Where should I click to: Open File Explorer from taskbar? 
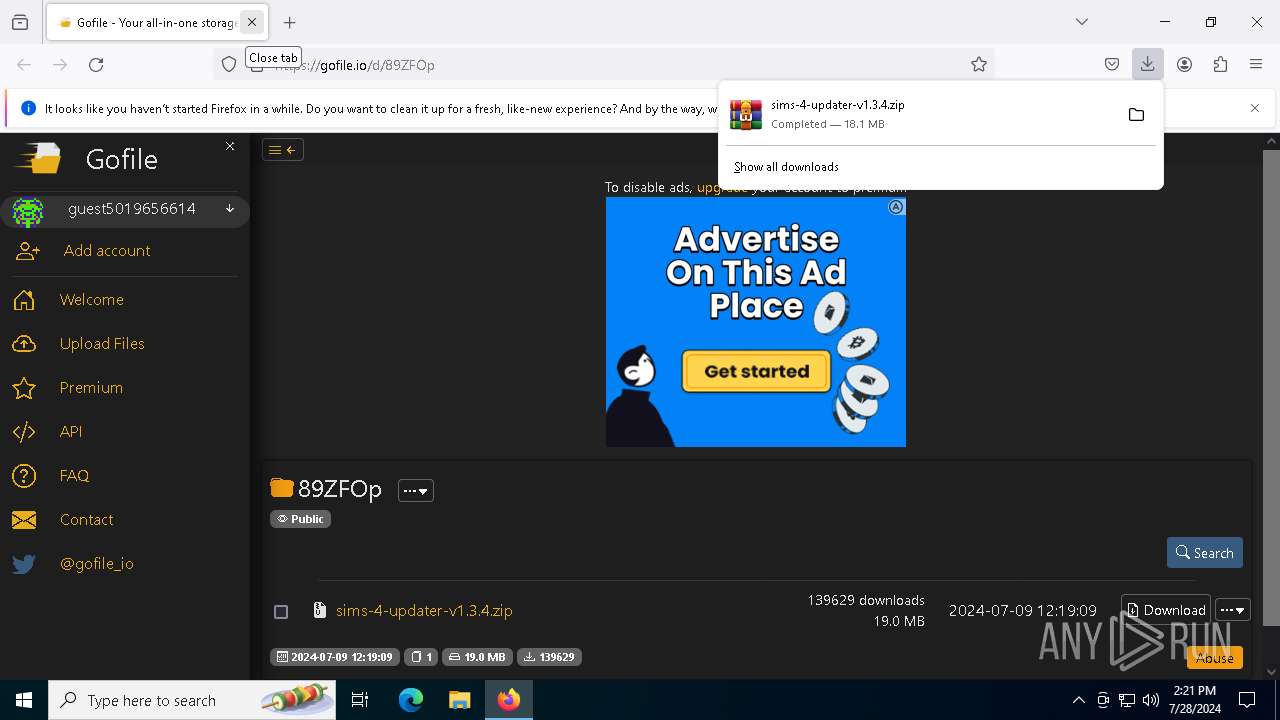click(459, 700)
